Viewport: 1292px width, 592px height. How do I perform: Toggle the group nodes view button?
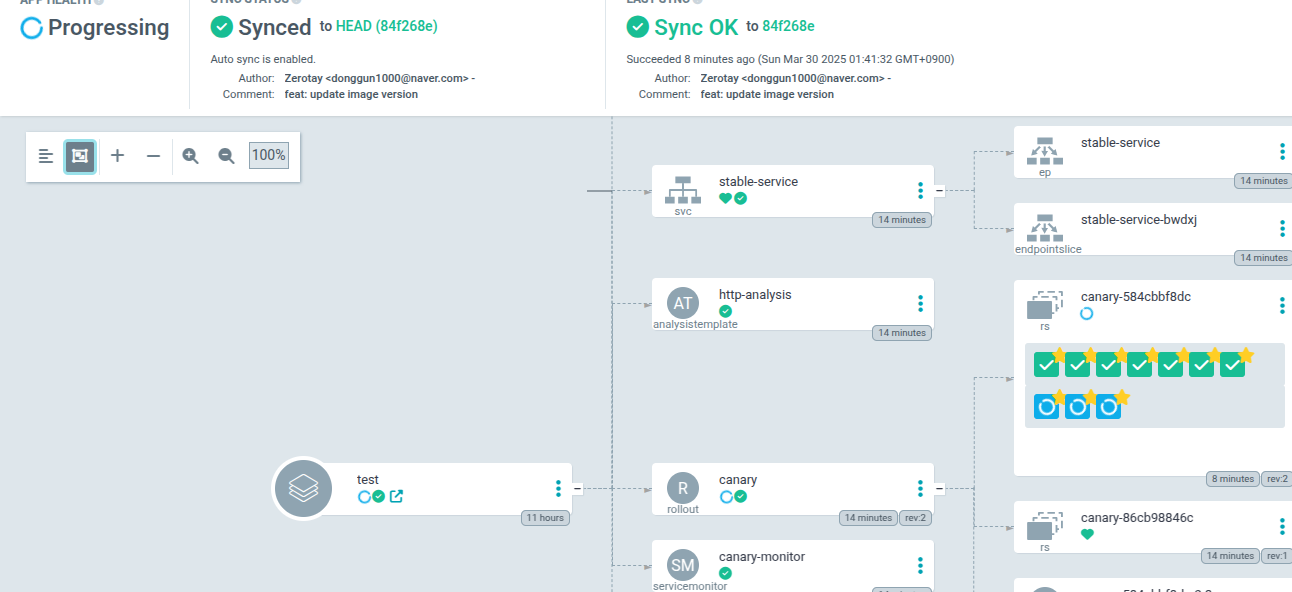tap(80, 156)
